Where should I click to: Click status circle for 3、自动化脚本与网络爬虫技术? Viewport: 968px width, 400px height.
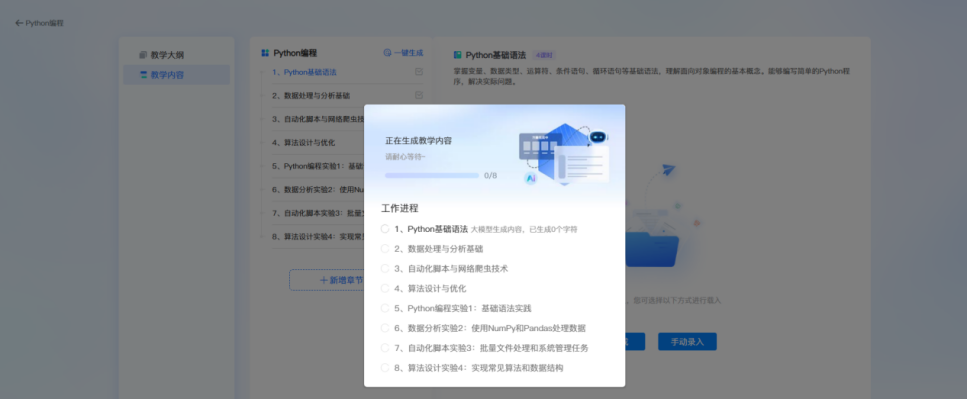tap(385, 269)
